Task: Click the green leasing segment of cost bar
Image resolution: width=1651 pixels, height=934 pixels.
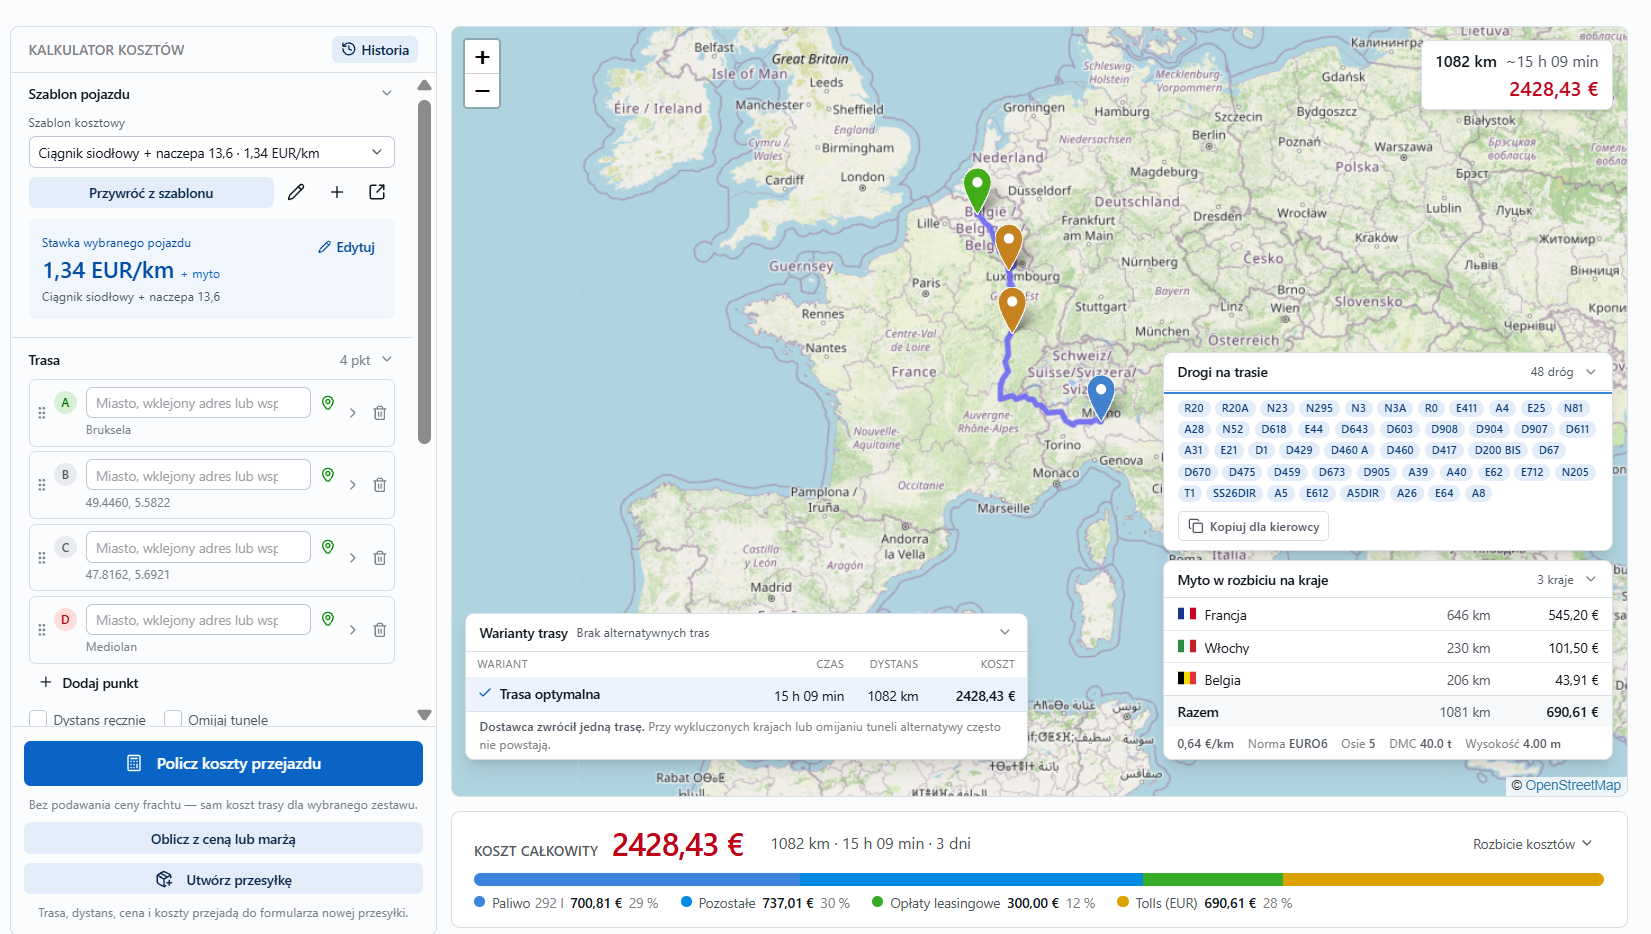Action: pos(1213,880)
